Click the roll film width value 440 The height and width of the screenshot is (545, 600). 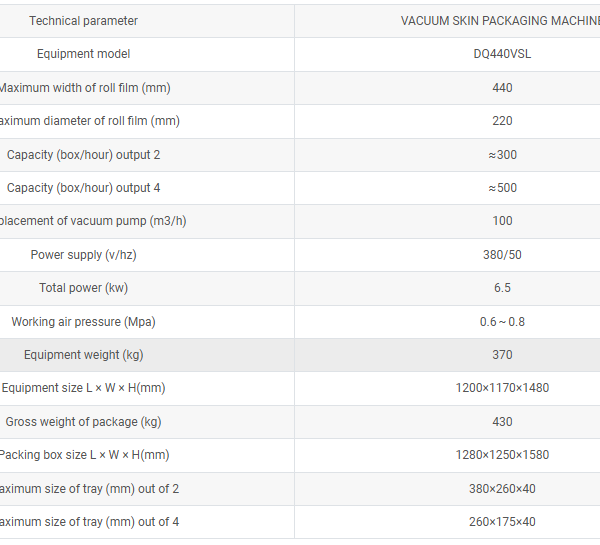click(502, 88)
